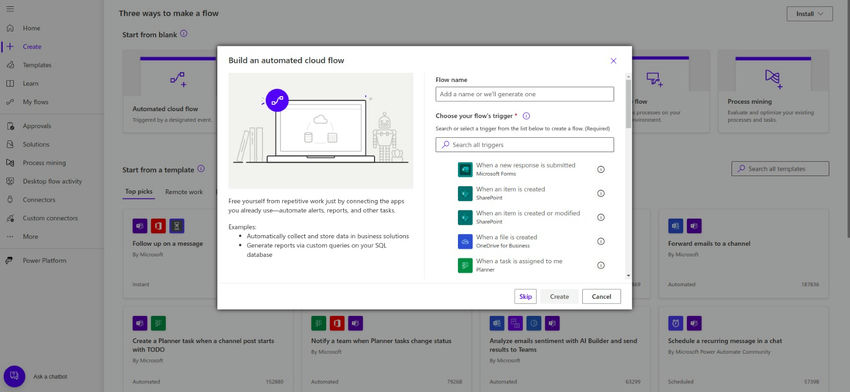Screen dimensions: 850x392
Task: Close the Build an automated cloud flow dialog
Action: pos(613,61)
